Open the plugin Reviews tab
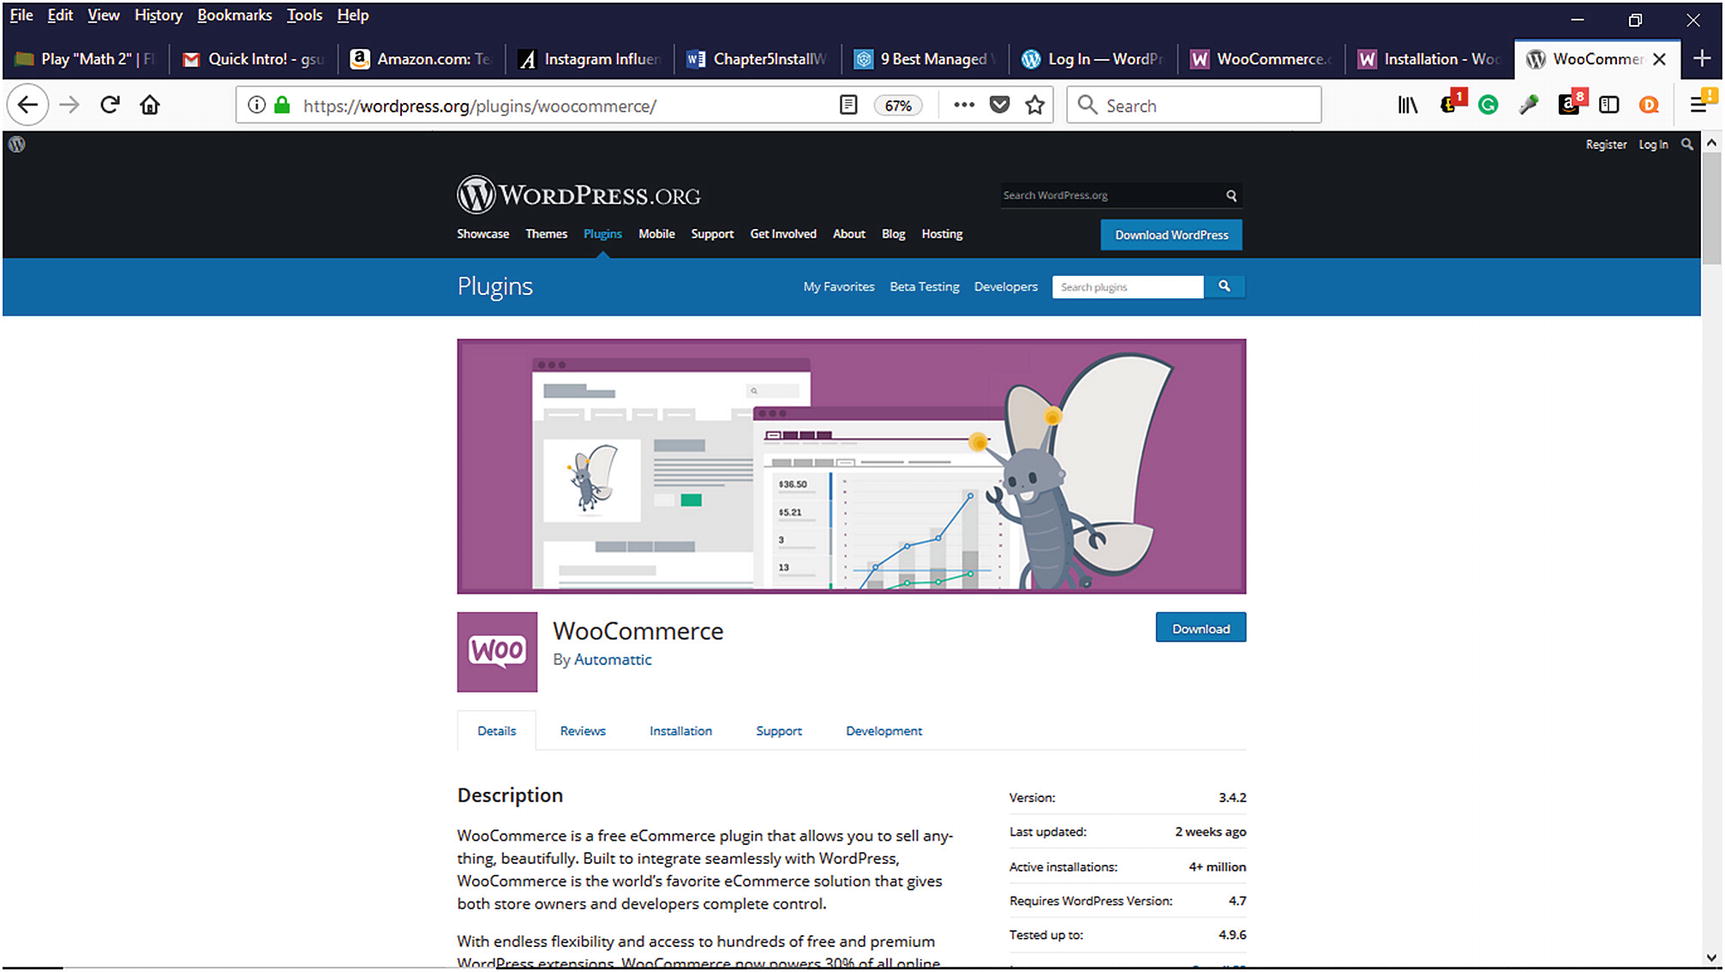 tap(583, 731)
